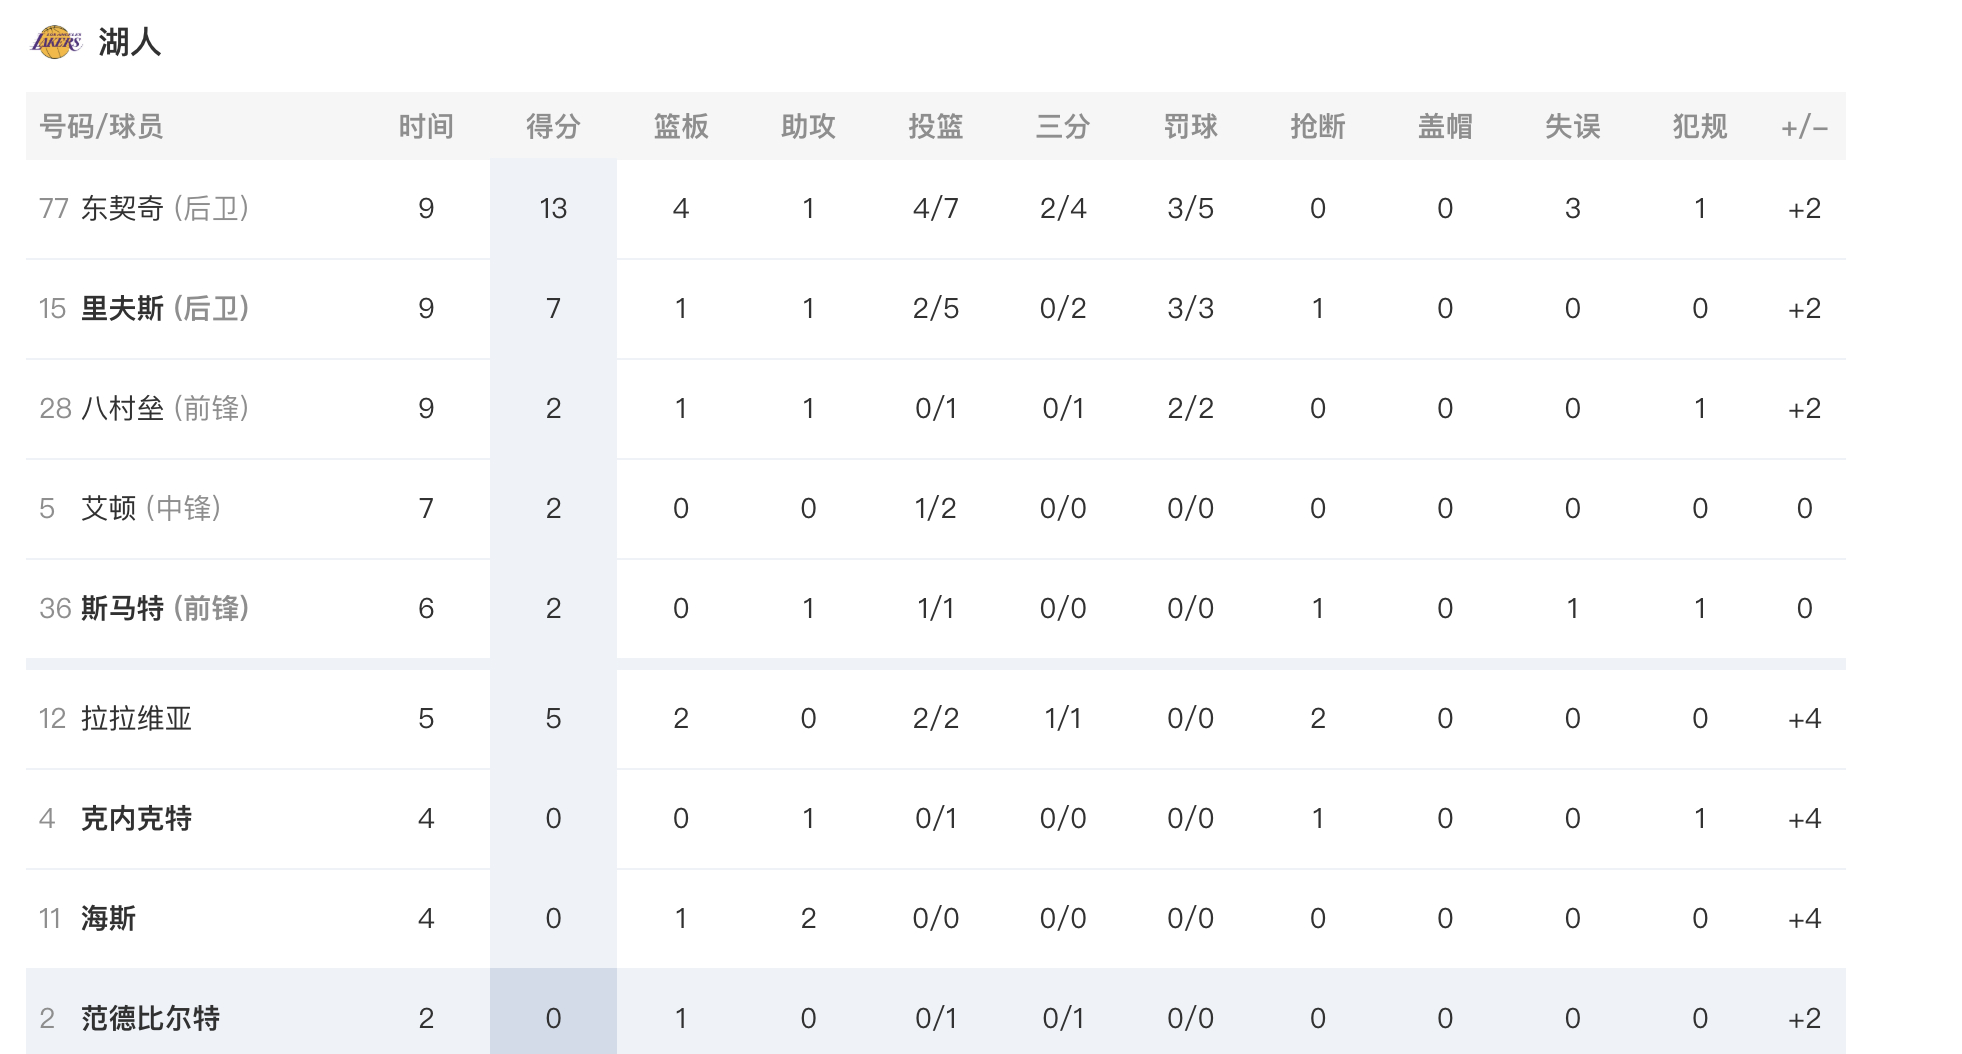1962x1054 pixels.
Task: Open player 拉拉维亚 profile link
Action: (136, 718)
